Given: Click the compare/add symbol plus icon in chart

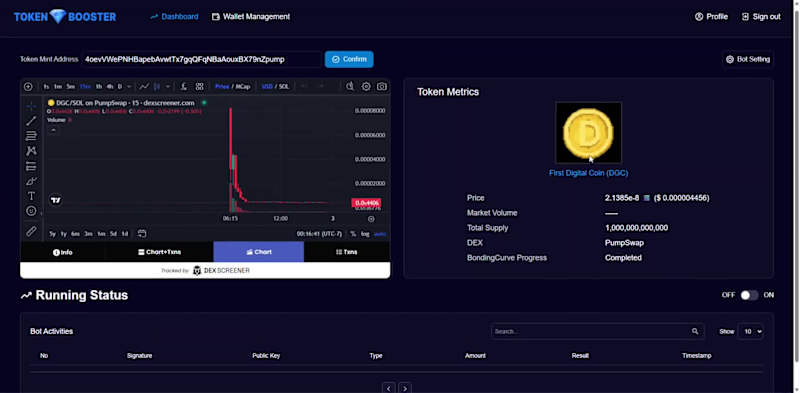Looking at the screenshot, I should (x=28, y=87).
